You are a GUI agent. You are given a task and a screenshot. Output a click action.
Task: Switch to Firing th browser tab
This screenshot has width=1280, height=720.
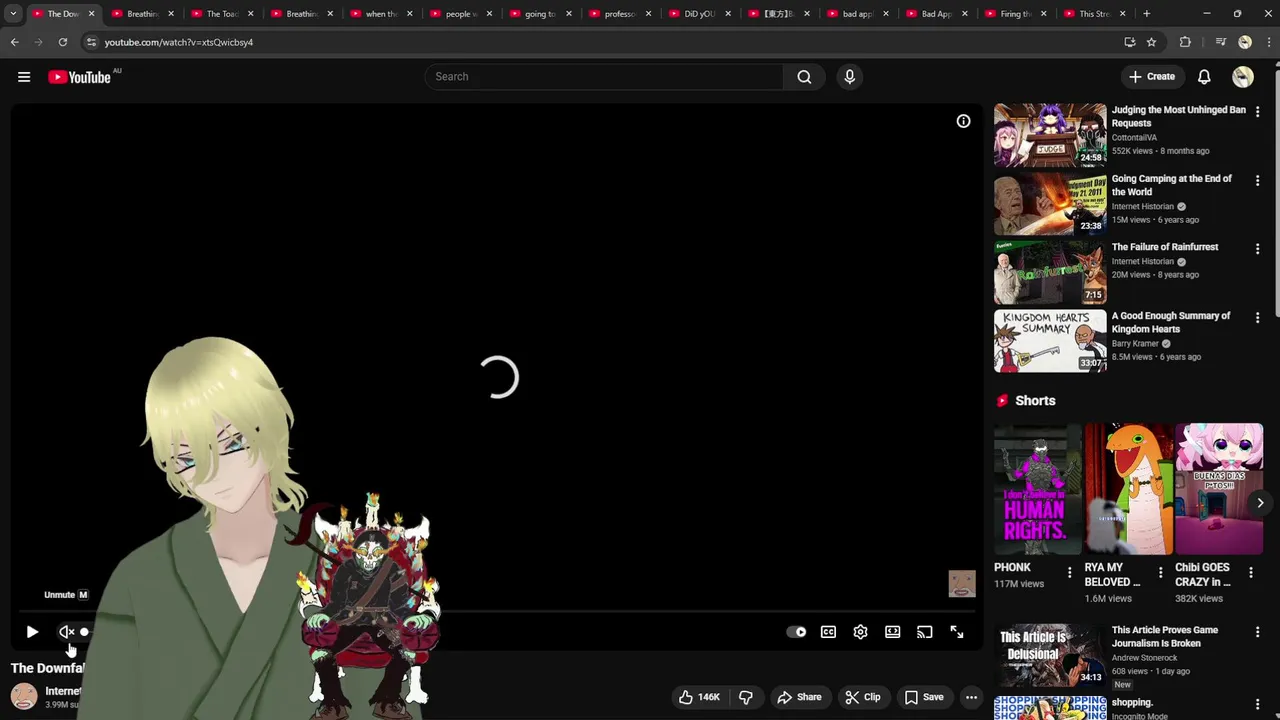click(1016, 14)
